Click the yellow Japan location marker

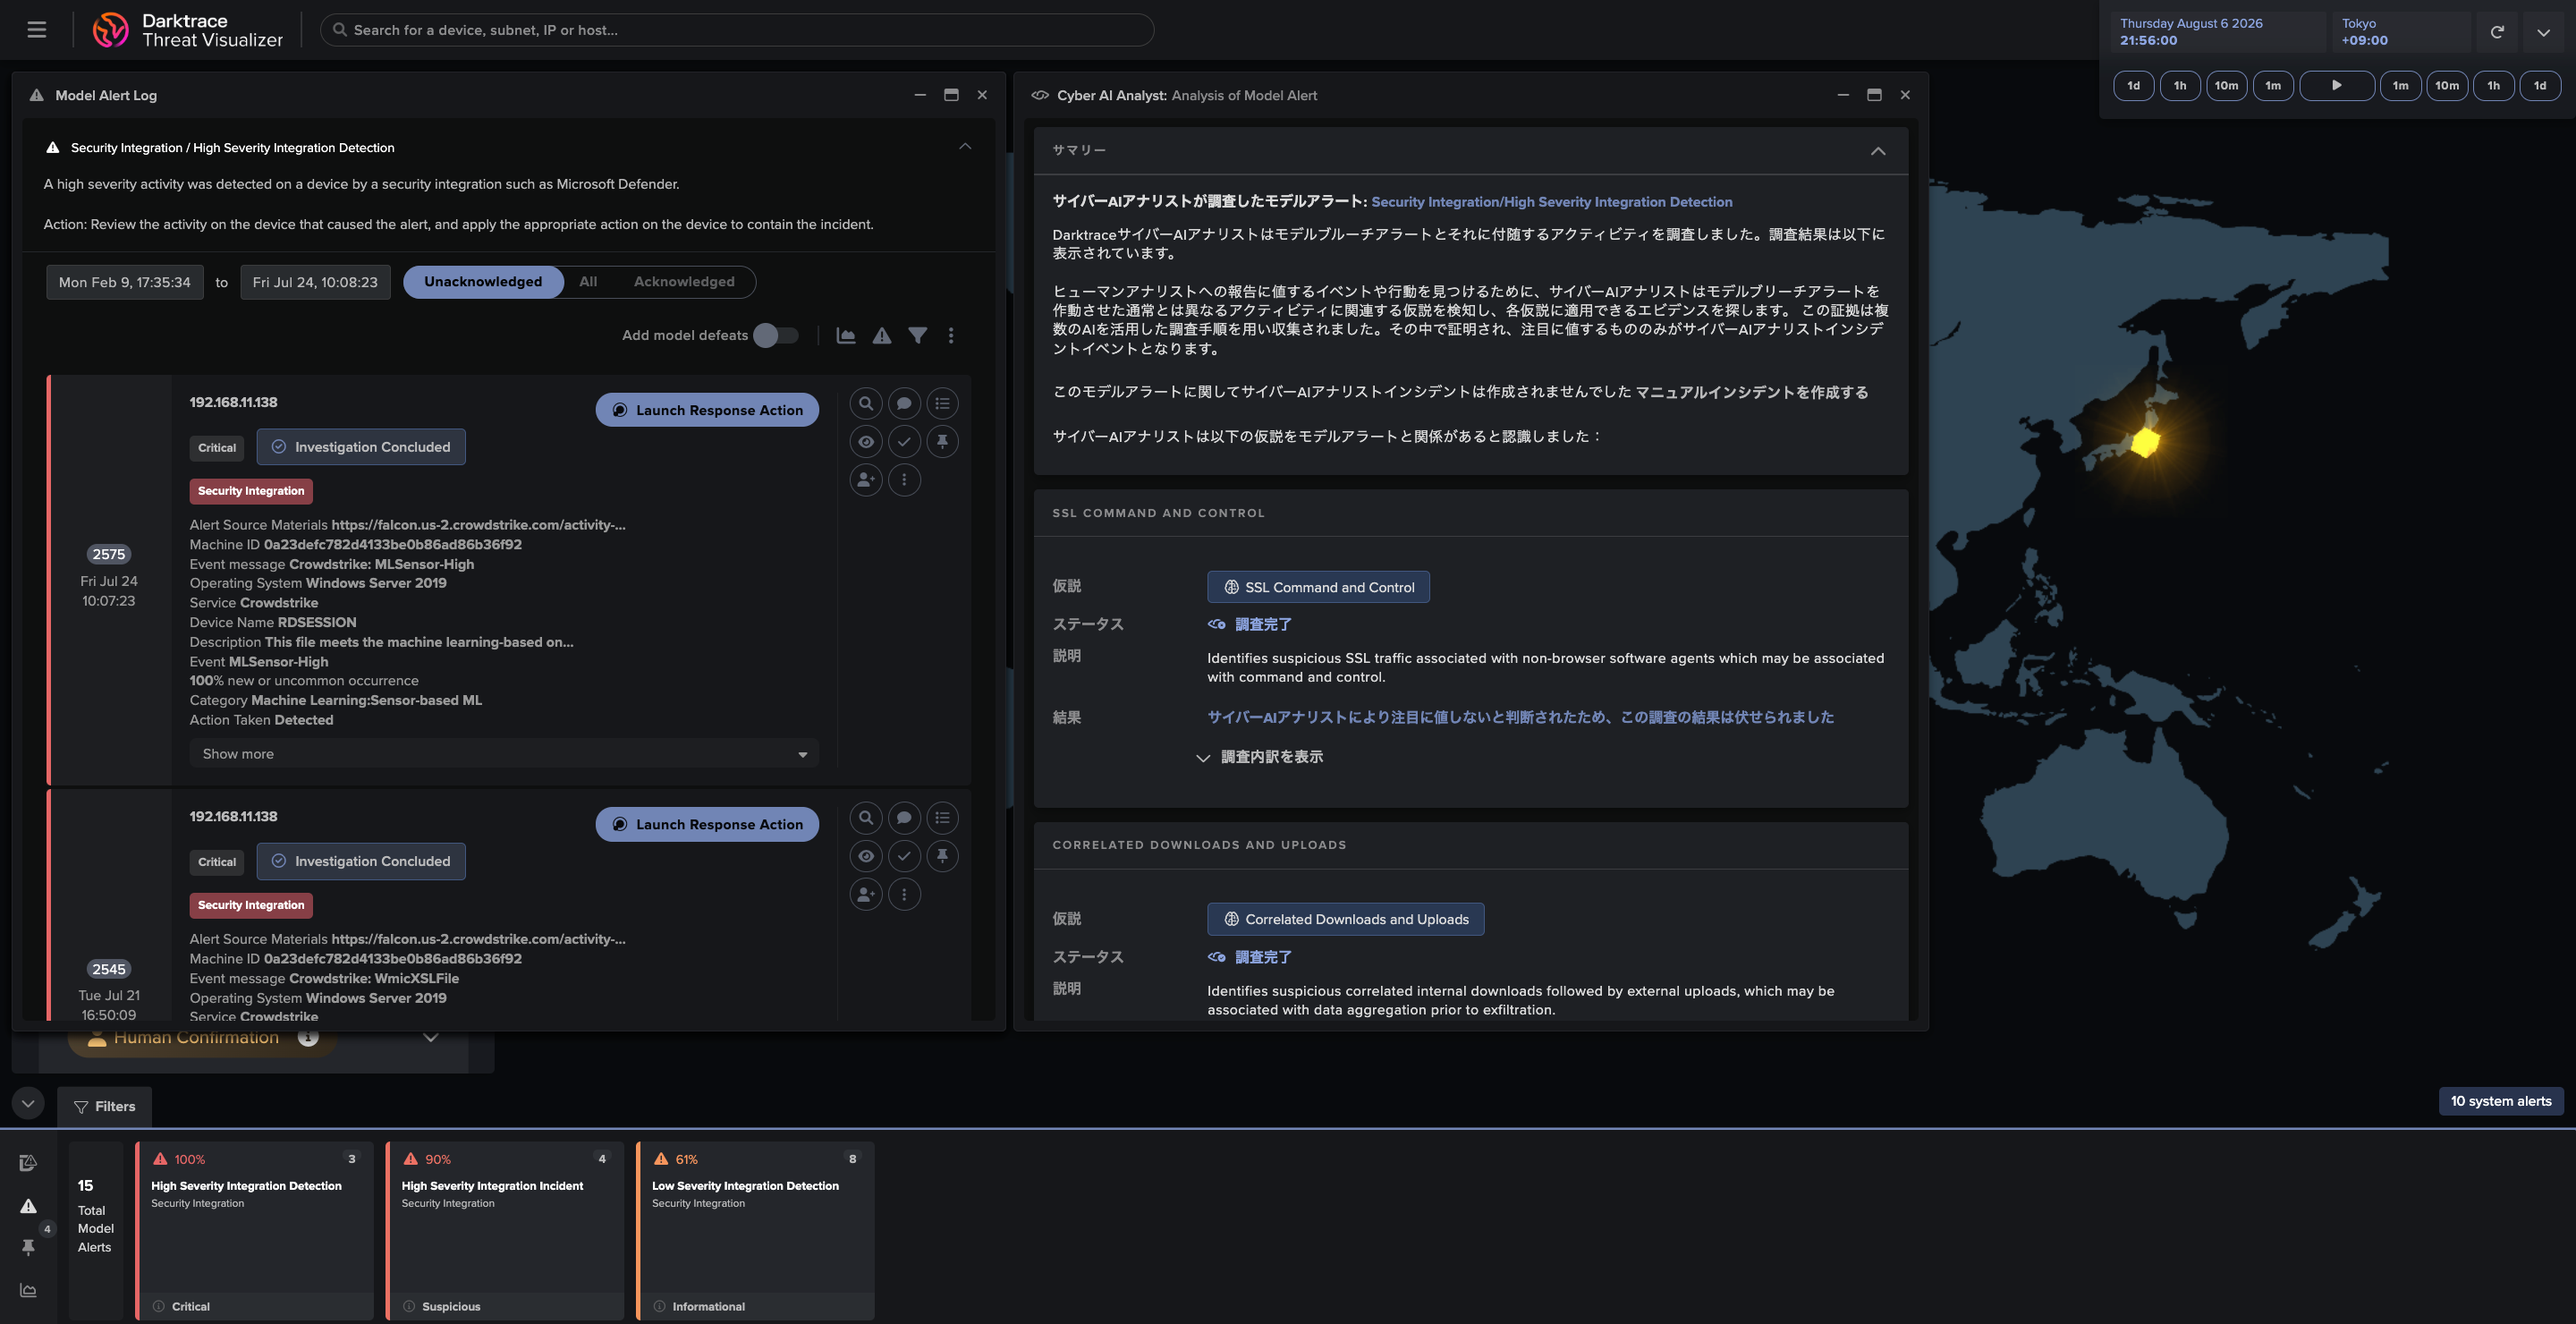pyautogui.click(x=2145, y=442)
